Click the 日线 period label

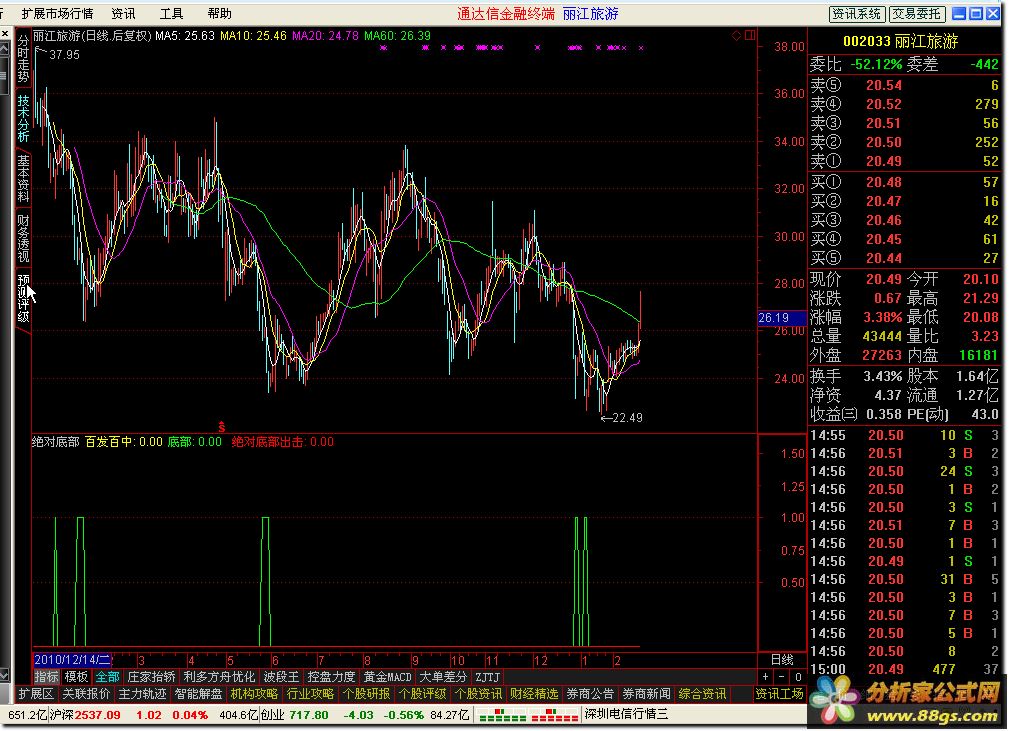[x=782, y=660]
